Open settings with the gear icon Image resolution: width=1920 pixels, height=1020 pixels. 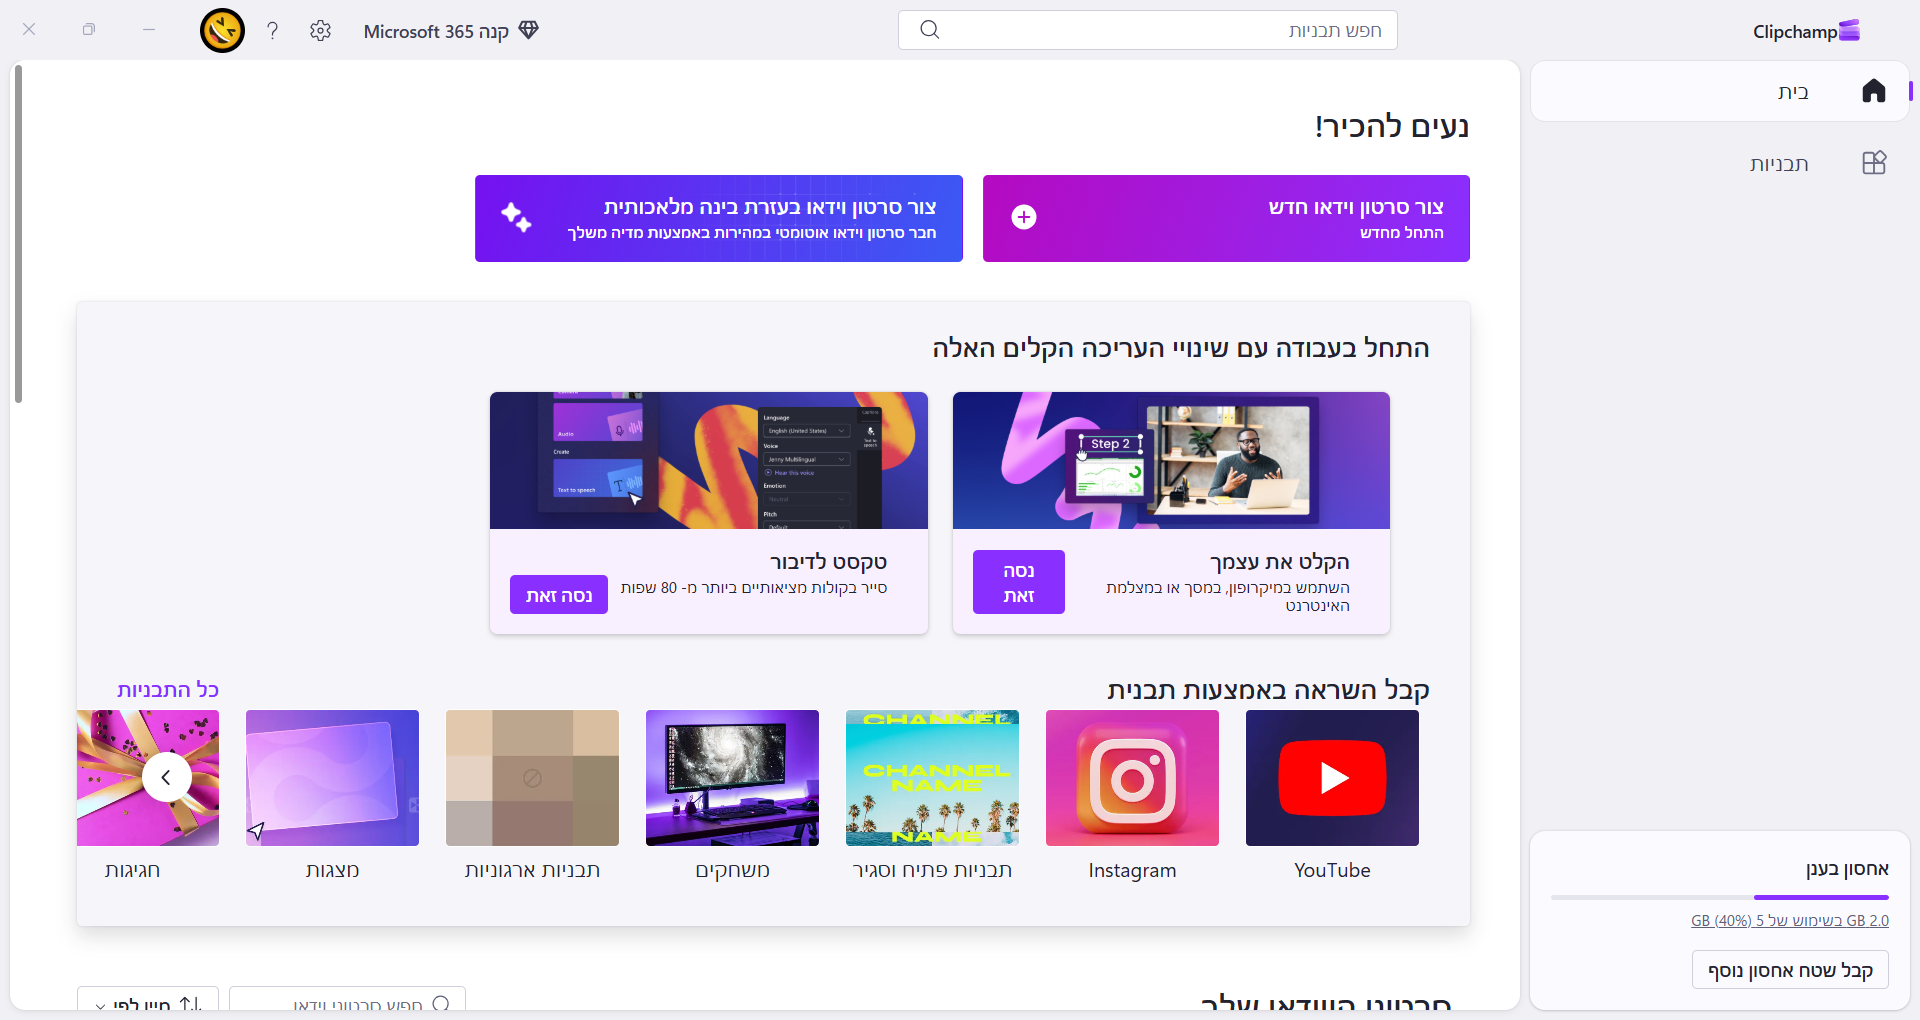(x=320, y=31)
